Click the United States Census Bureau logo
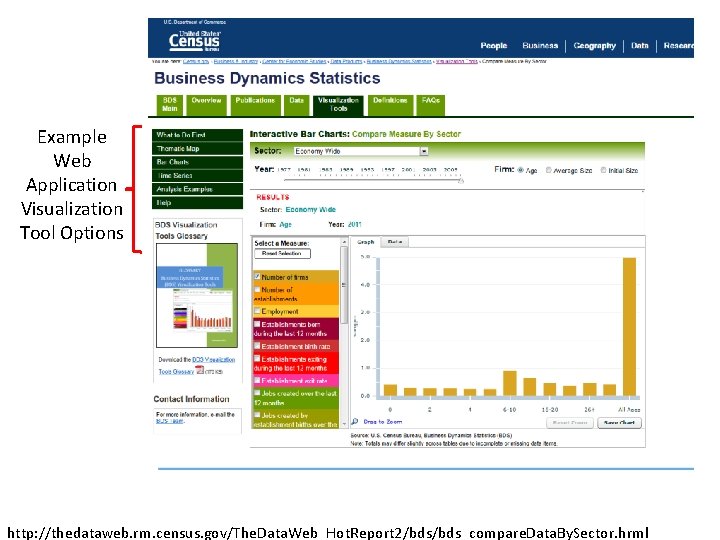Image resolution: width=720 pixels, height=540 pixels. pos(194,41)
